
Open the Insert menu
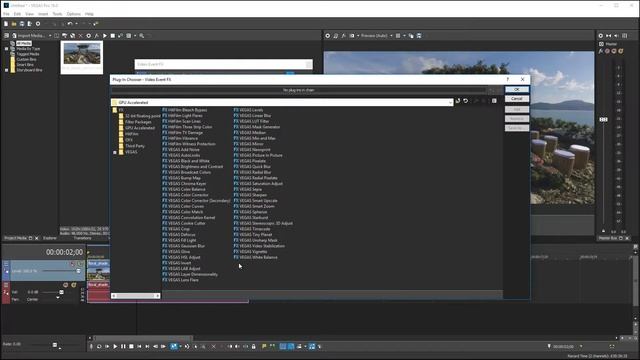(x=43, y=14)
